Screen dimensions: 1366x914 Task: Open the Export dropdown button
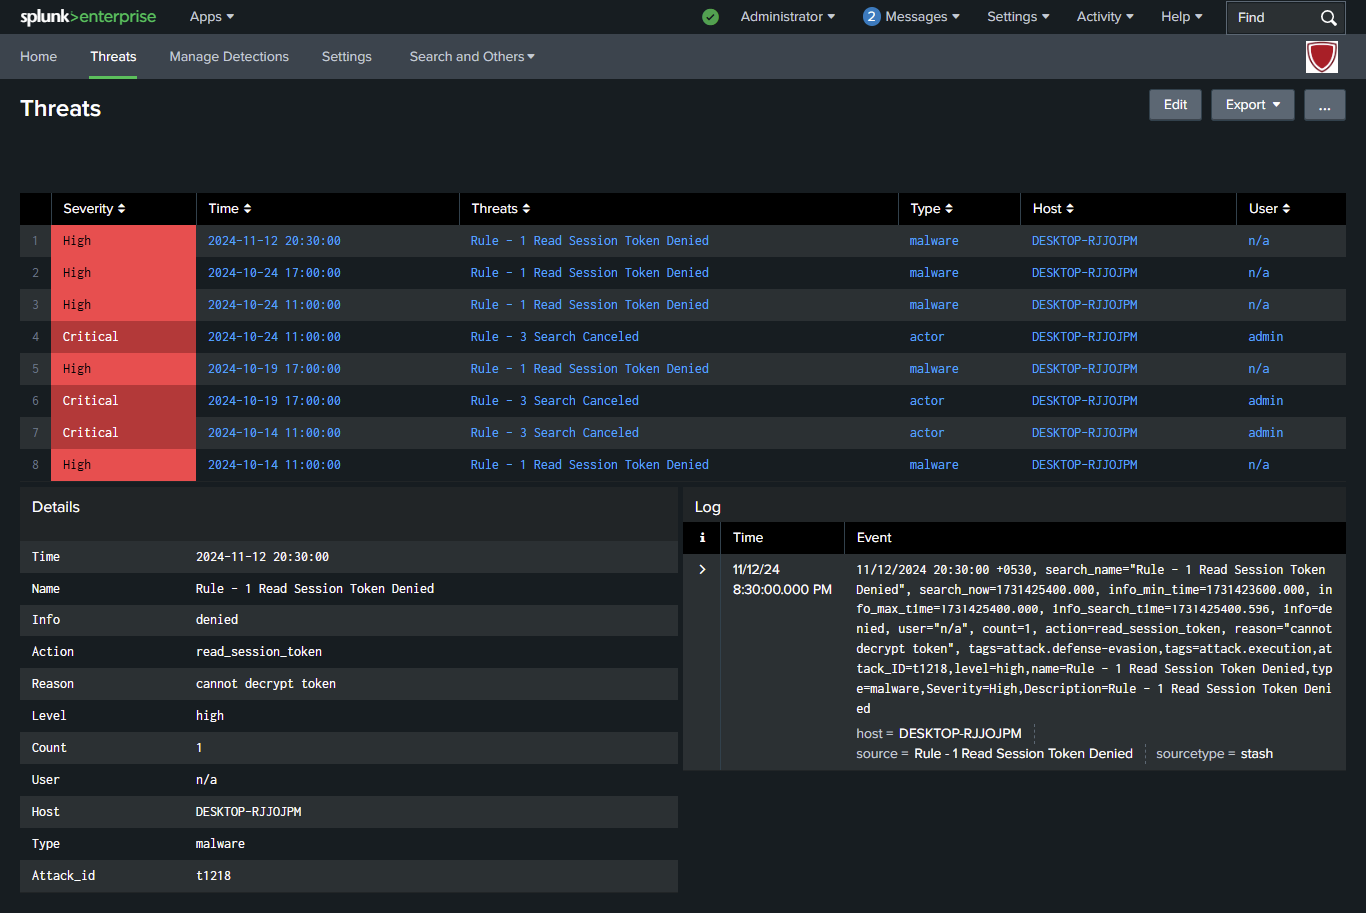coord(1253,105)
